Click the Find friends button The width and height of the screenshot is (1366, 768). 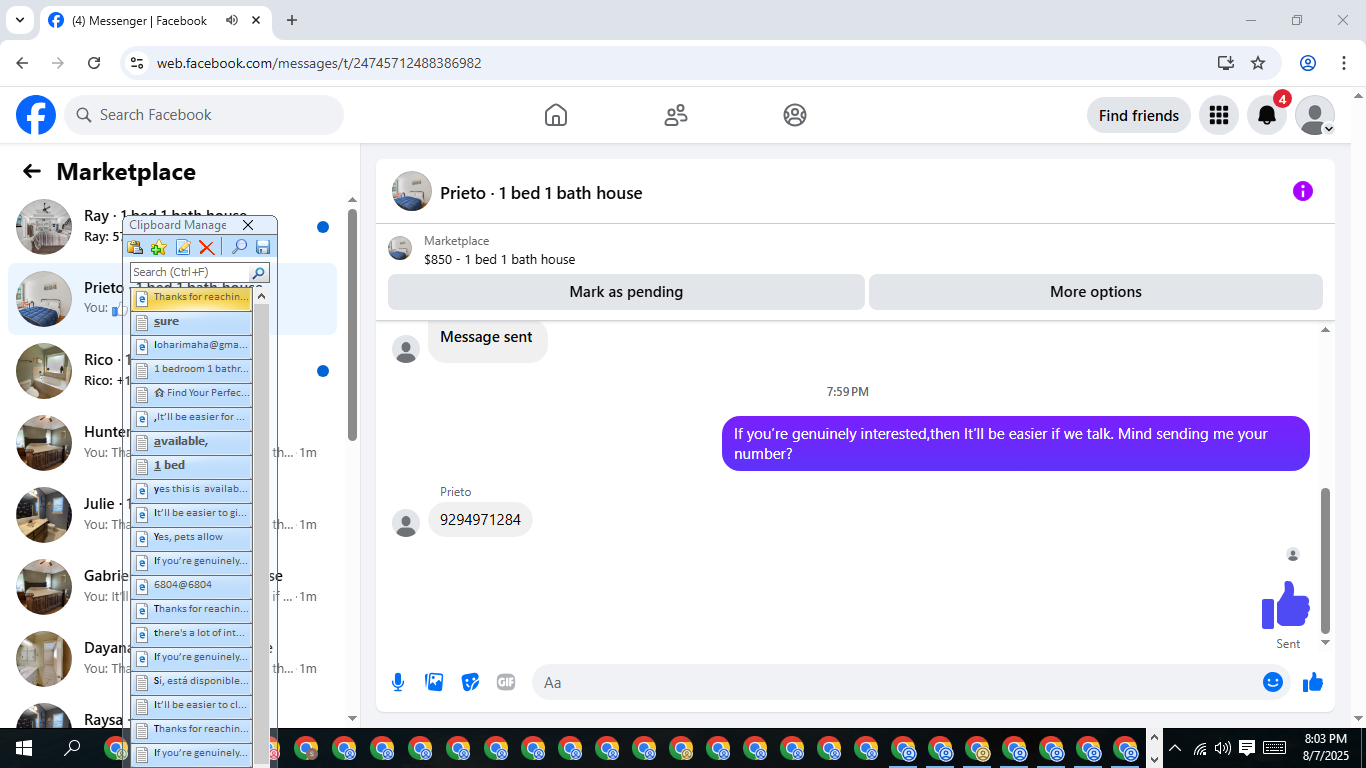pyautogui.click(x=1138, y=115)
